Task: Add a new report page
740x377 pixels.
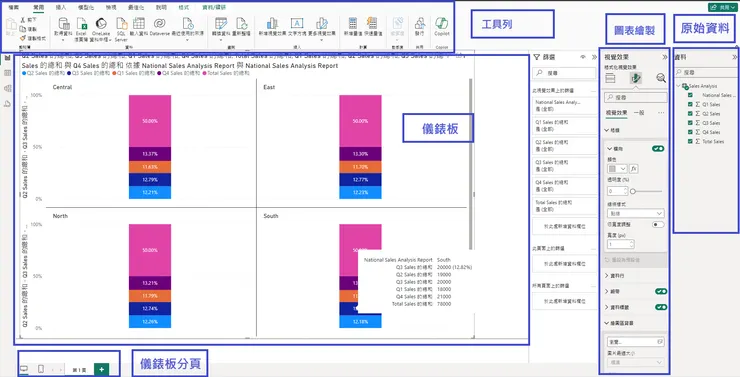Action: 101,369
